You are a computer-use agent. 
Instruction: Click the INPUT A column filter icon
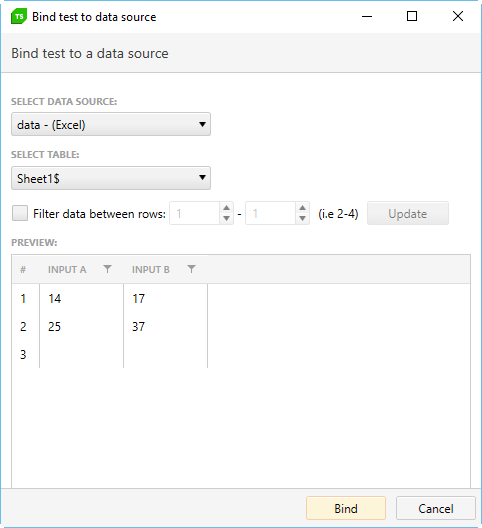(107, 269)
